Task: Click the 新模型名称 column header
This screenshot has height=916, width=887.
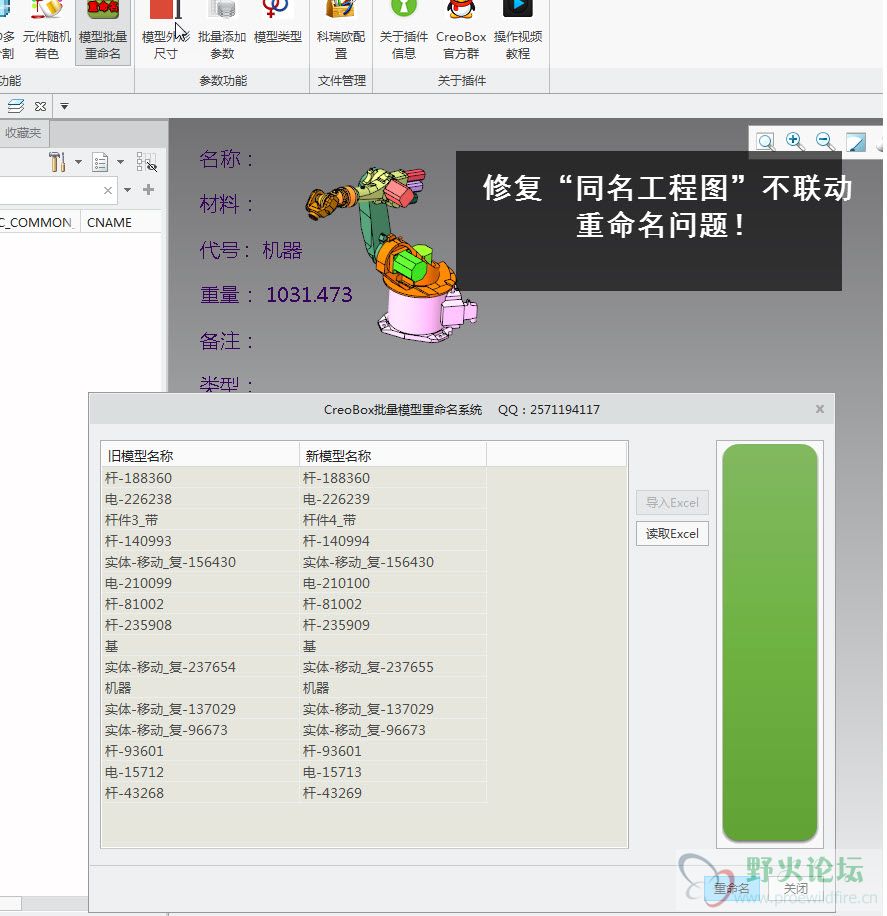Action: coord(393,456)
